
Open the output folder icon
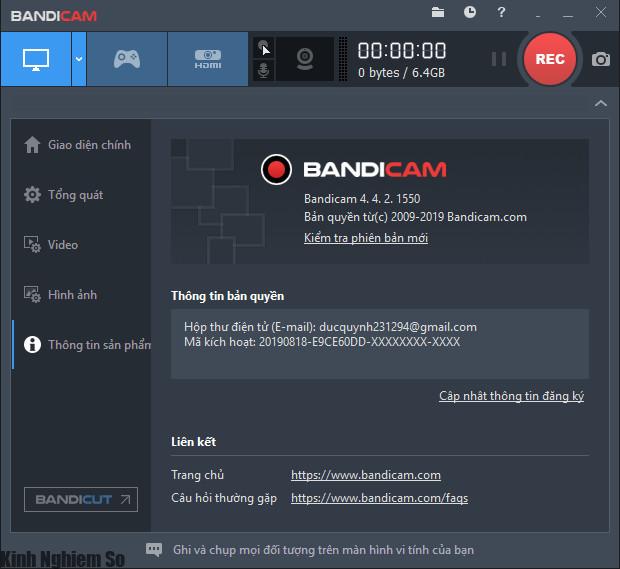438,12
